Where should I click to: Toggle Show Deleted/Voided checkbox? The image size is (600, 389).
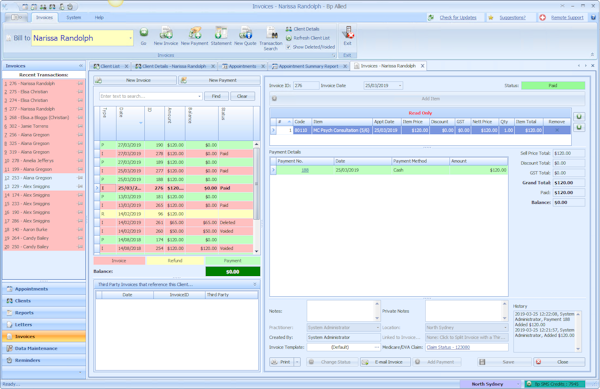(x=289, y=47)
